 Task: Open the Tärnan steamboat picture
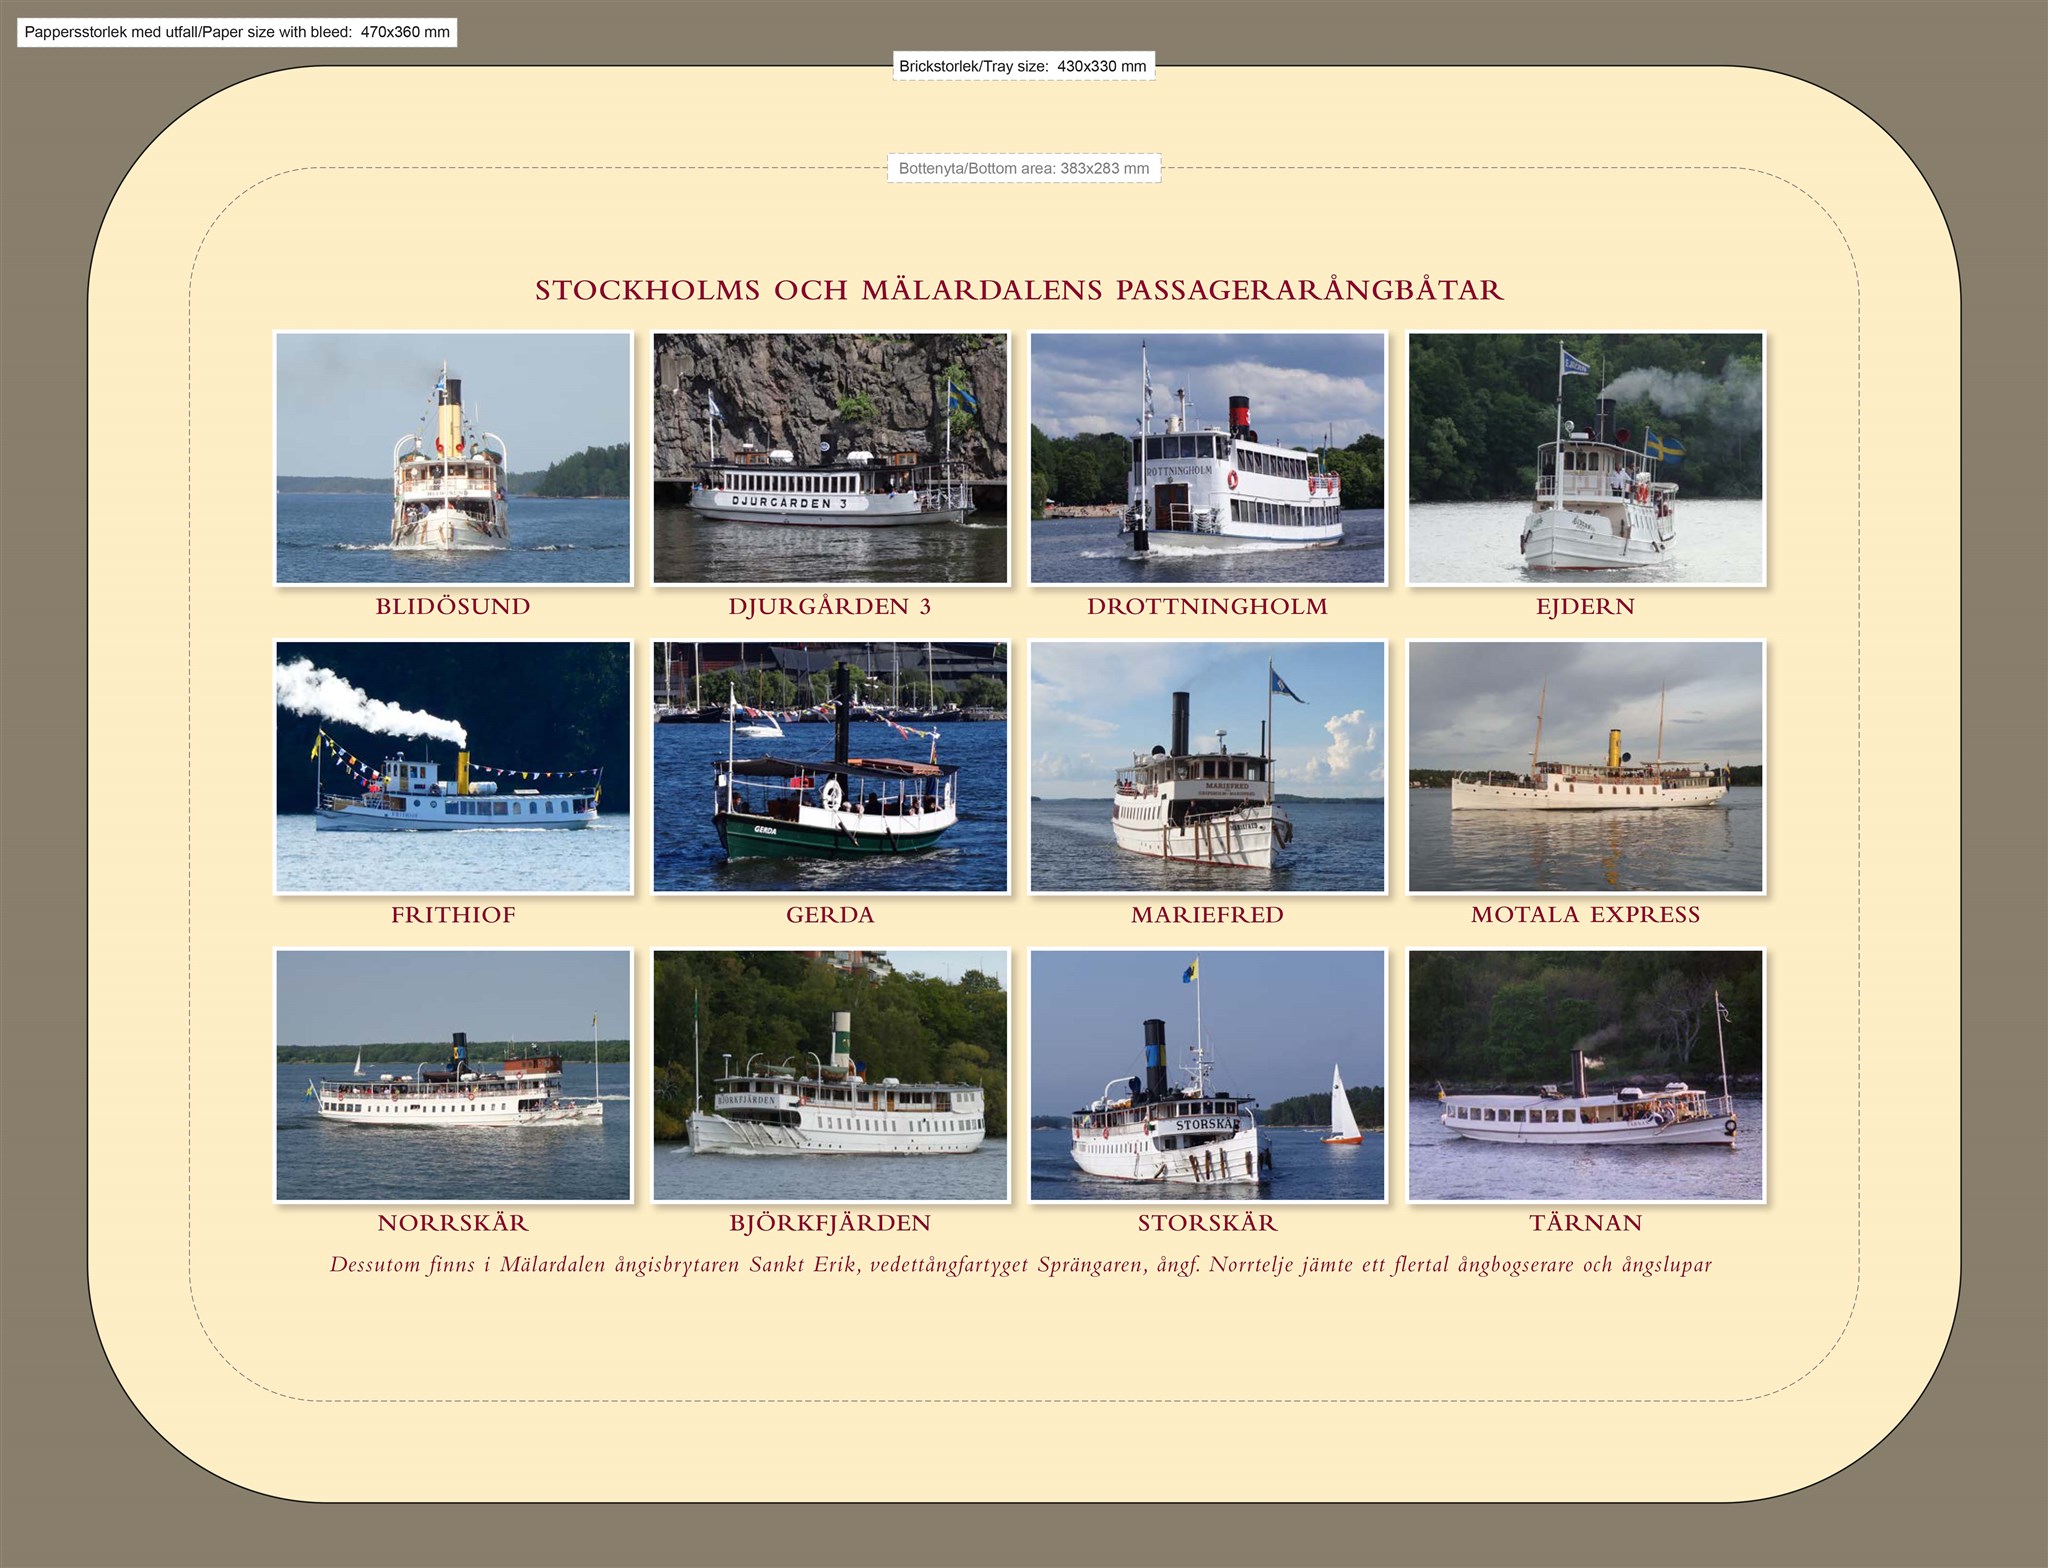pyautogui.click(x=1585, y=1074)
